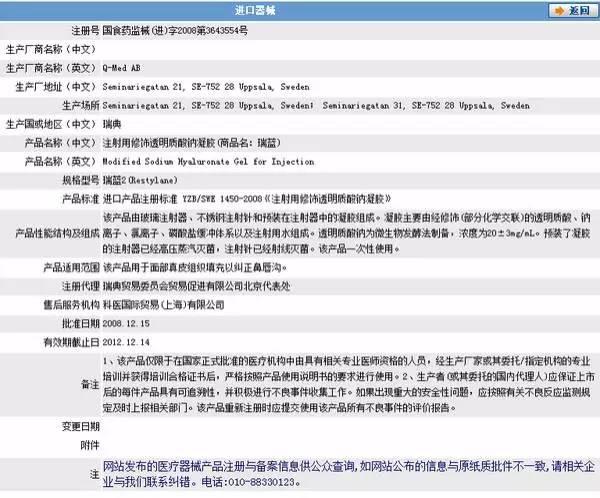Click the 有效期截止日 label
Screen dimensions: 600x498
click(72, 342)
